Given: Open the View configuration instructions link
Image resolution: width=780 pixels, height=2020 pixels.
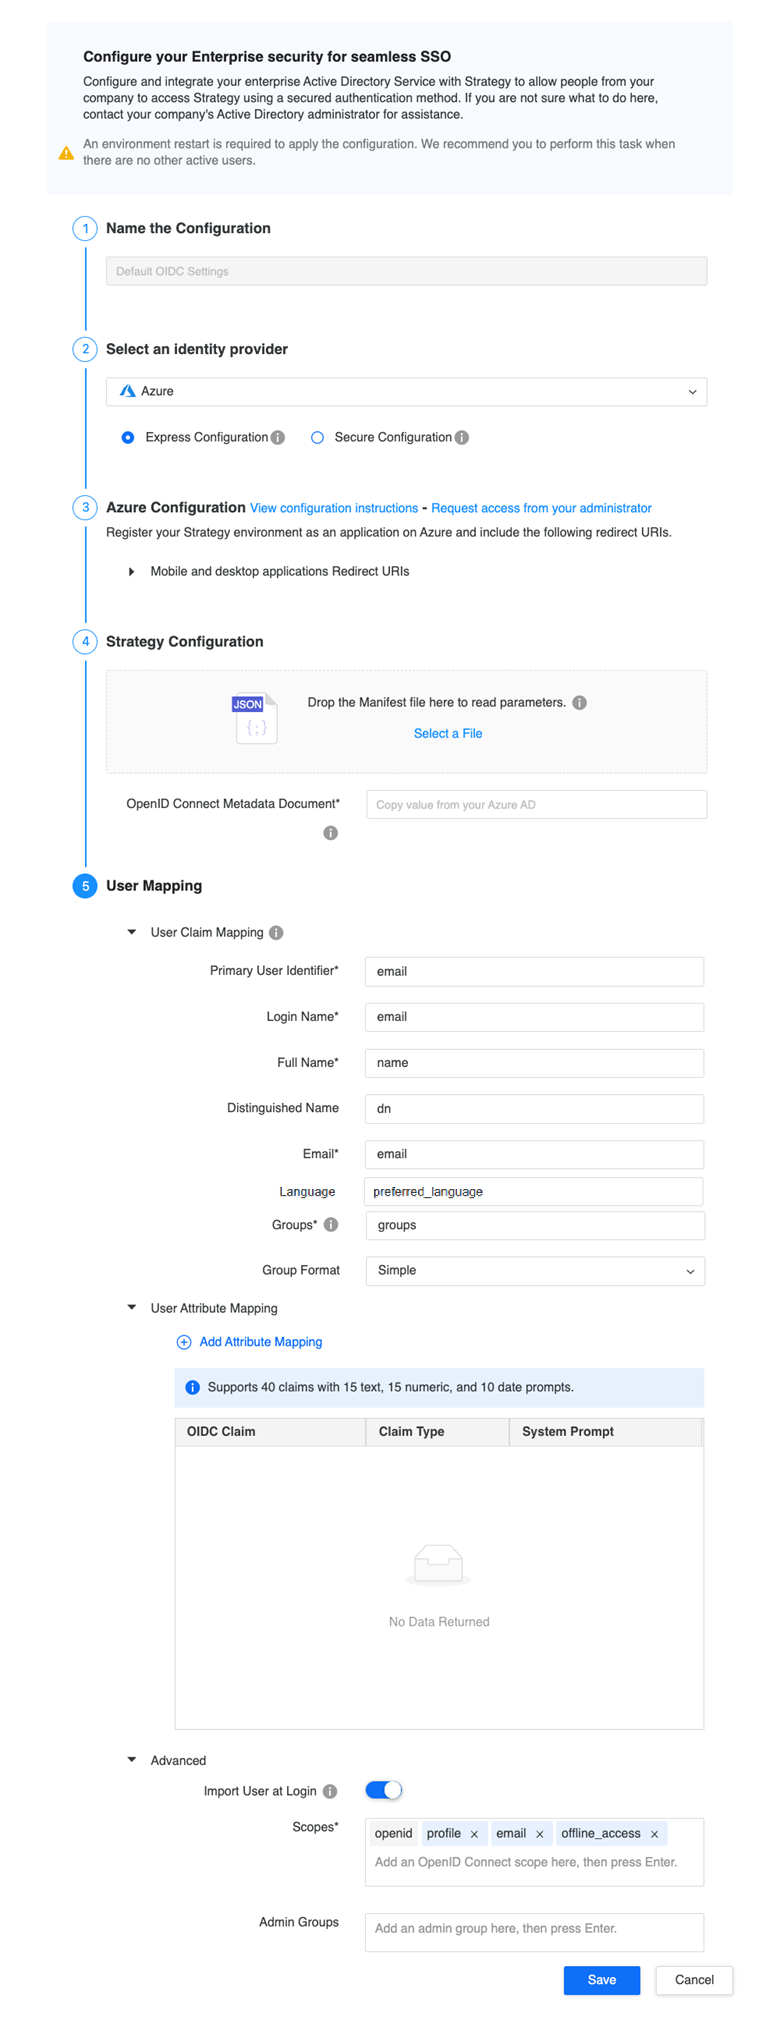Looking at the screenshot, I should [x=334, y=508].
